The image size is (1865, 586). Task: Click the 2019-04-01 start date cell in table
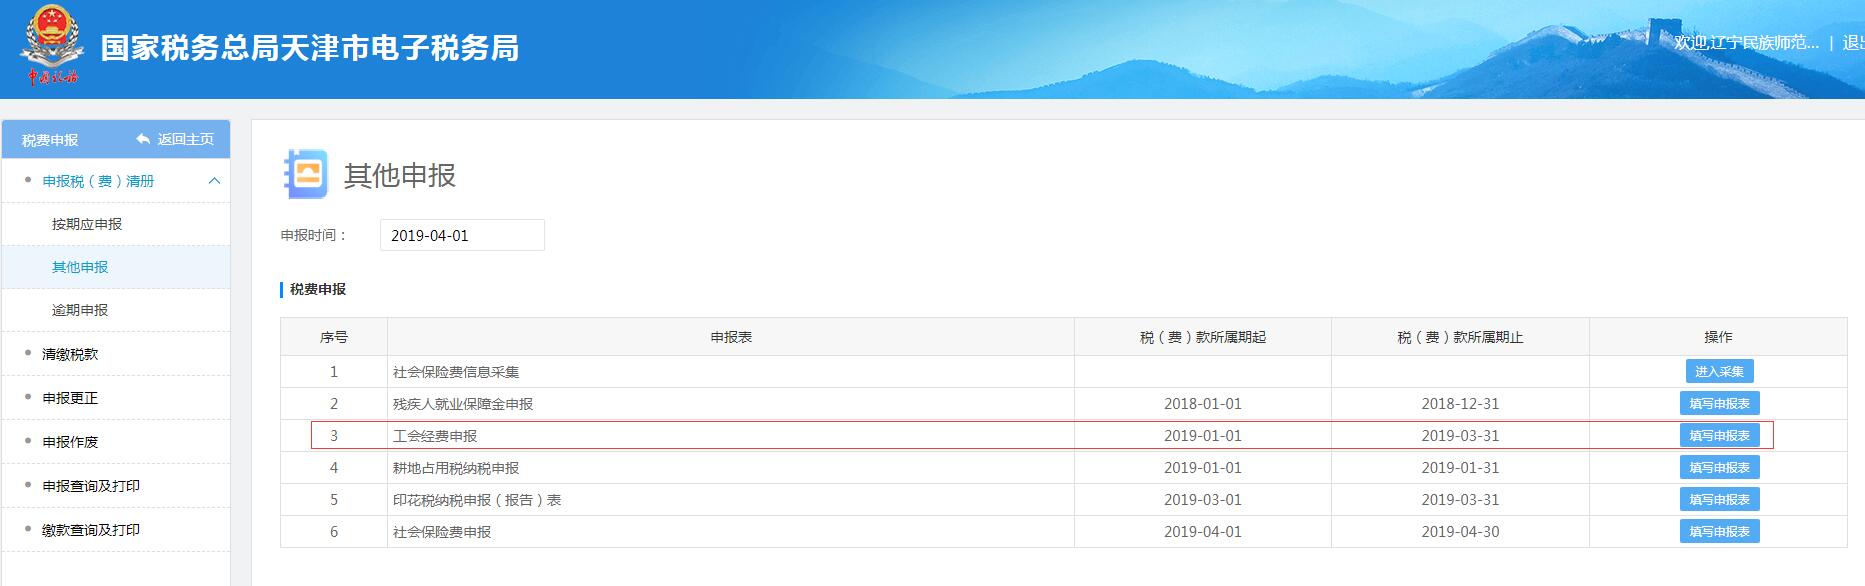pos(1203,532)
